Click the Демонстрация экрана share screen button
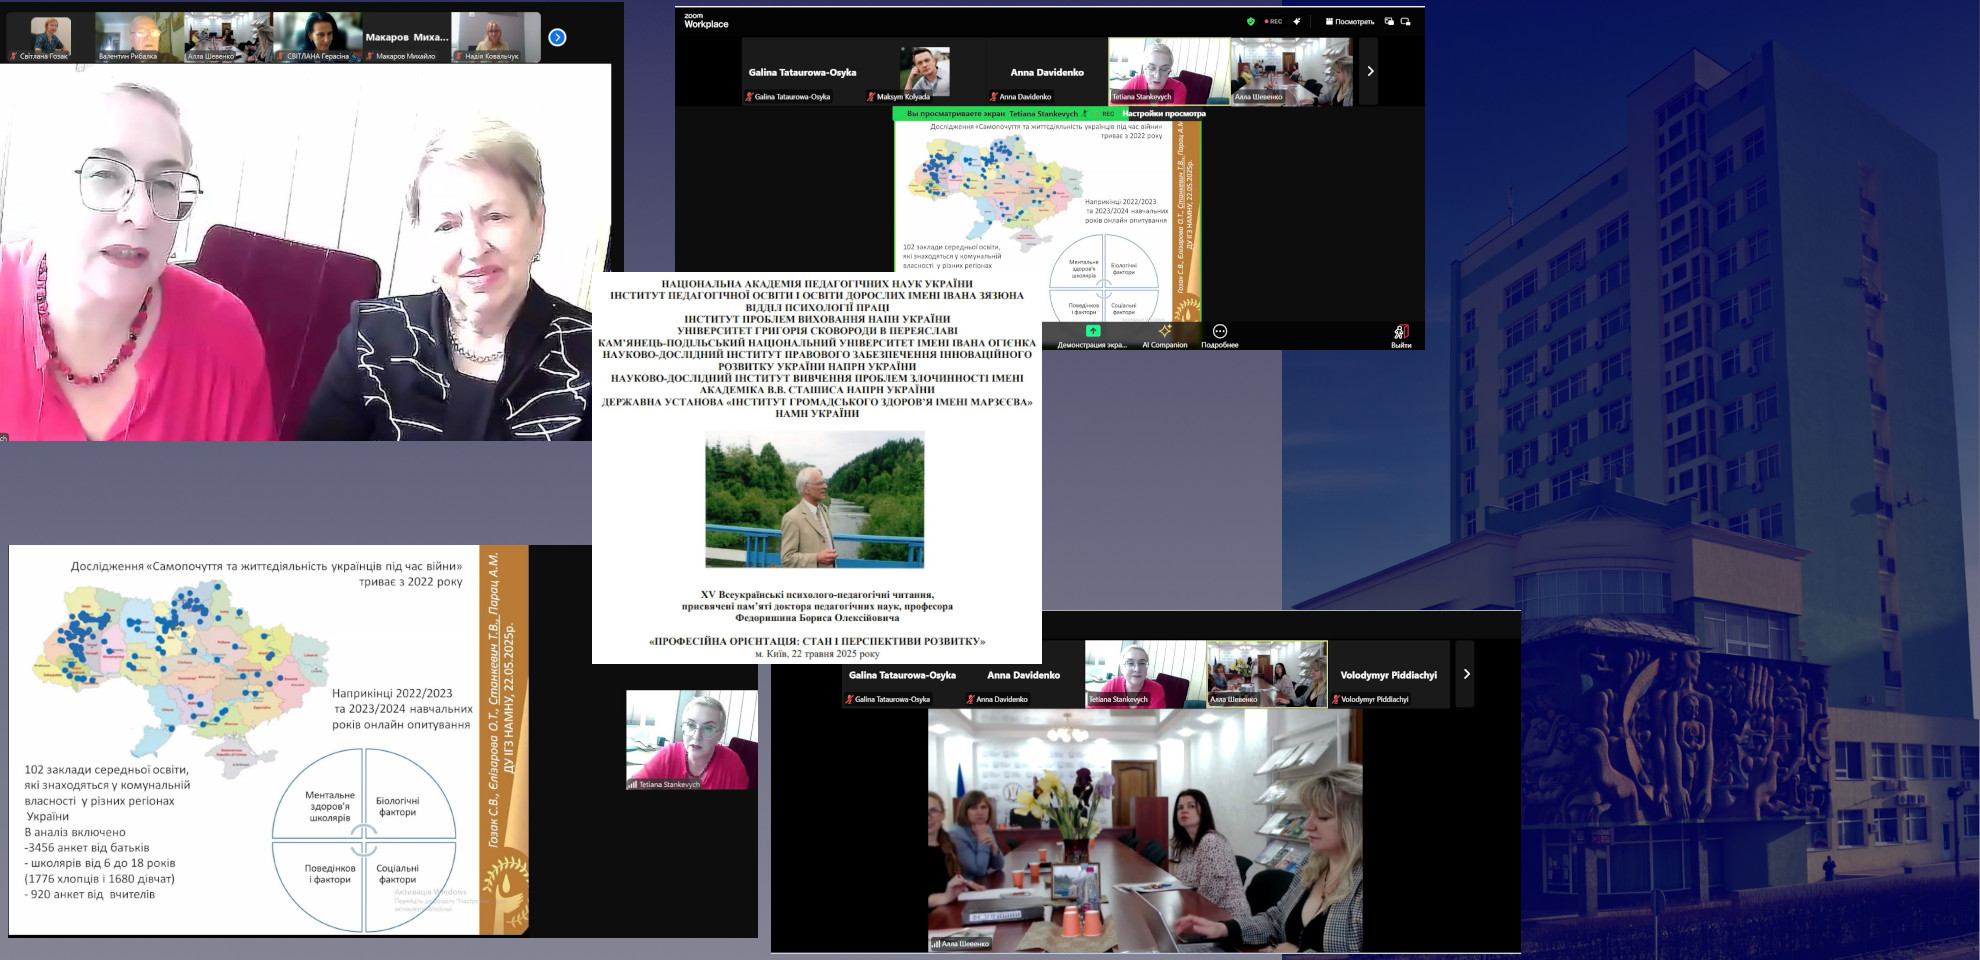This screenshot has height=960, width=1980. [x=1092, y=336]
